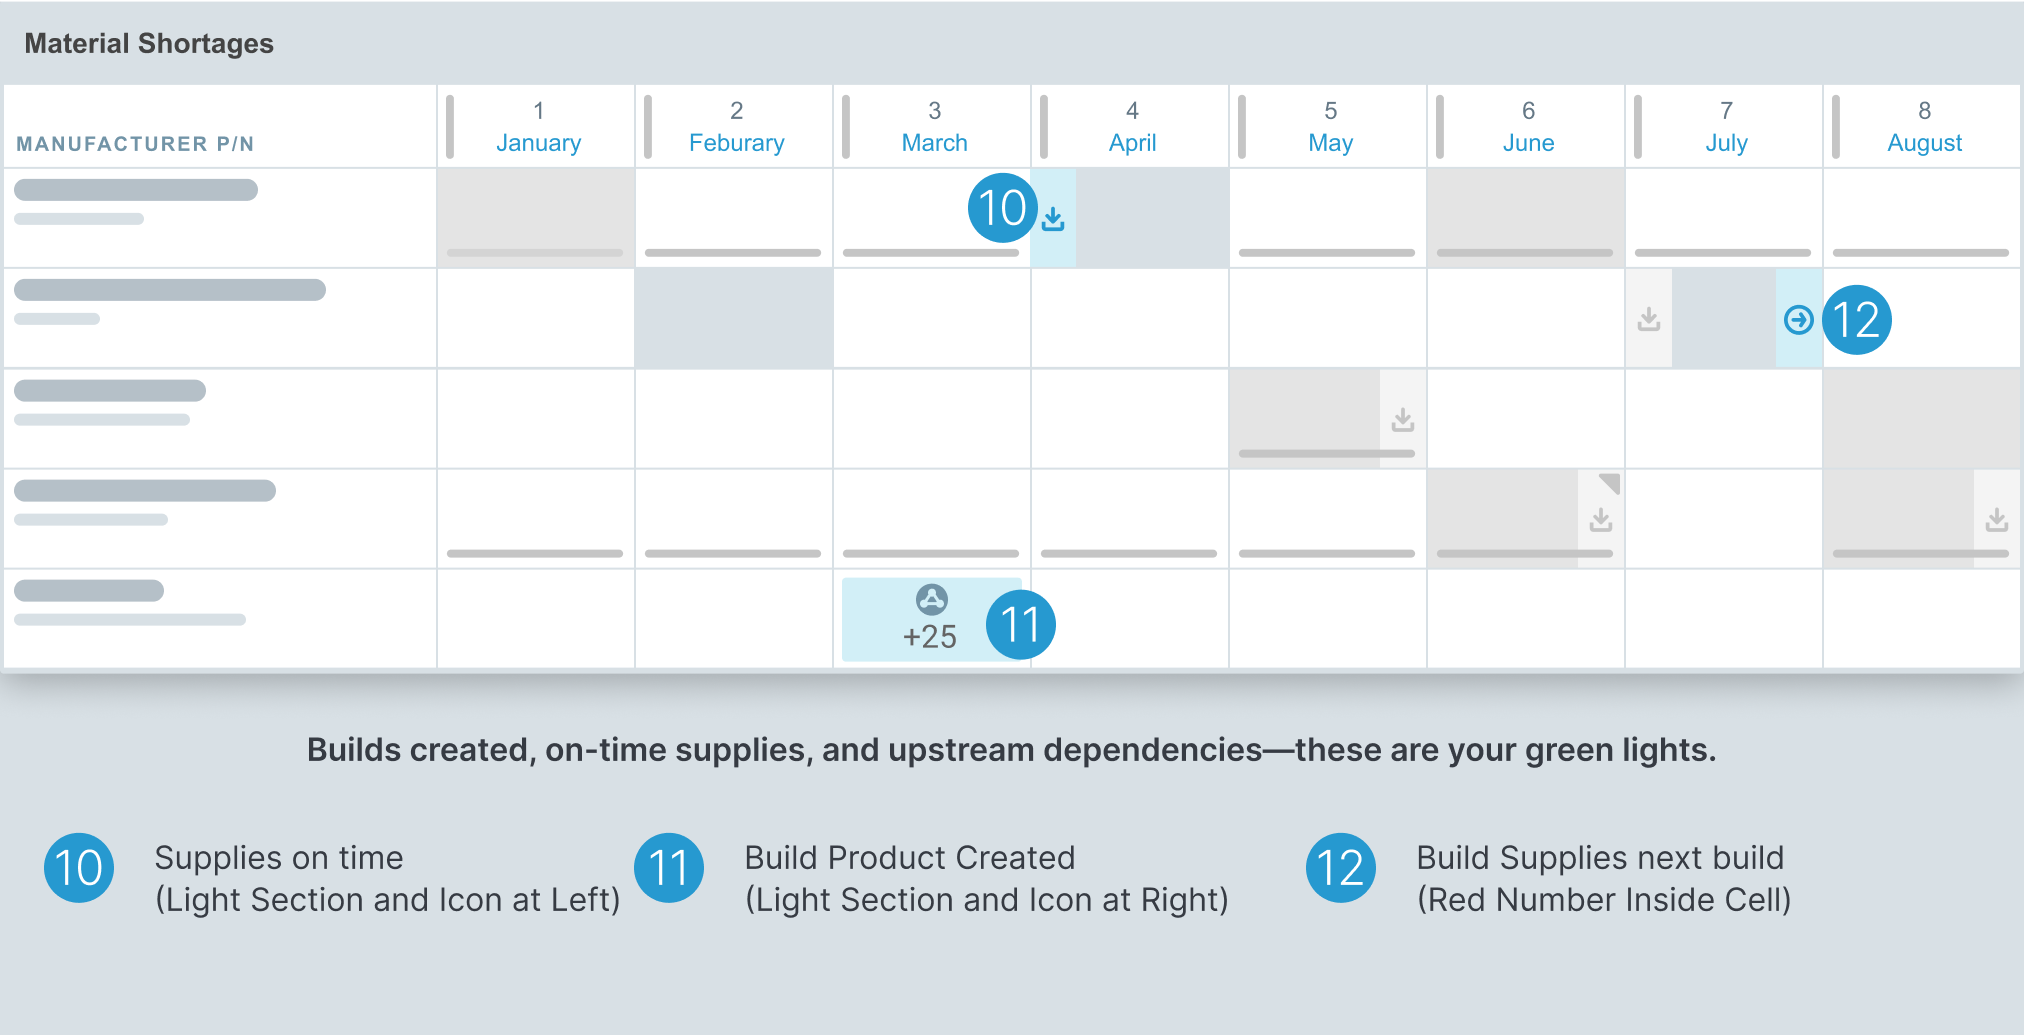The image size is (2024, 1035).
Task: Click the gray download icon in July column
Action: click(1649, 320)
